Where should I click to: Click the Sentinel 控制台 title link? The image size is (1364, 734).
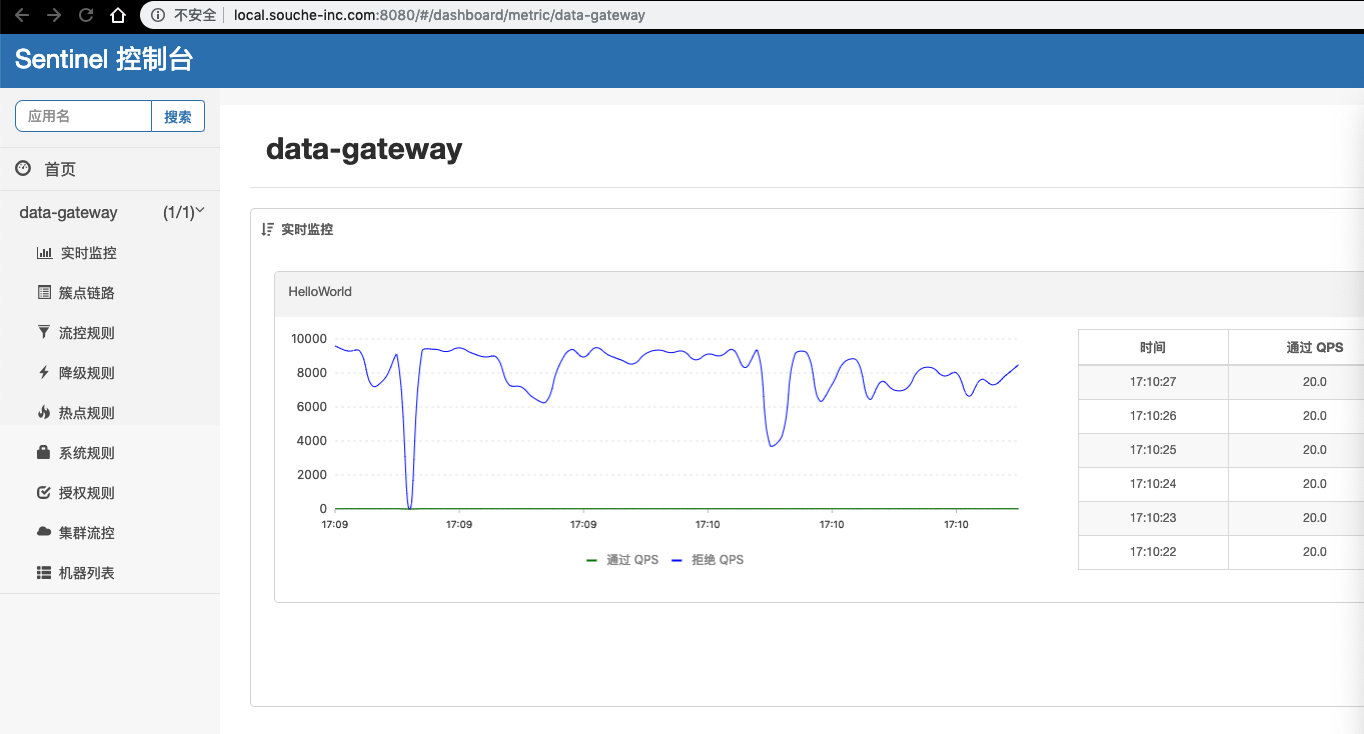coord(104,60)
